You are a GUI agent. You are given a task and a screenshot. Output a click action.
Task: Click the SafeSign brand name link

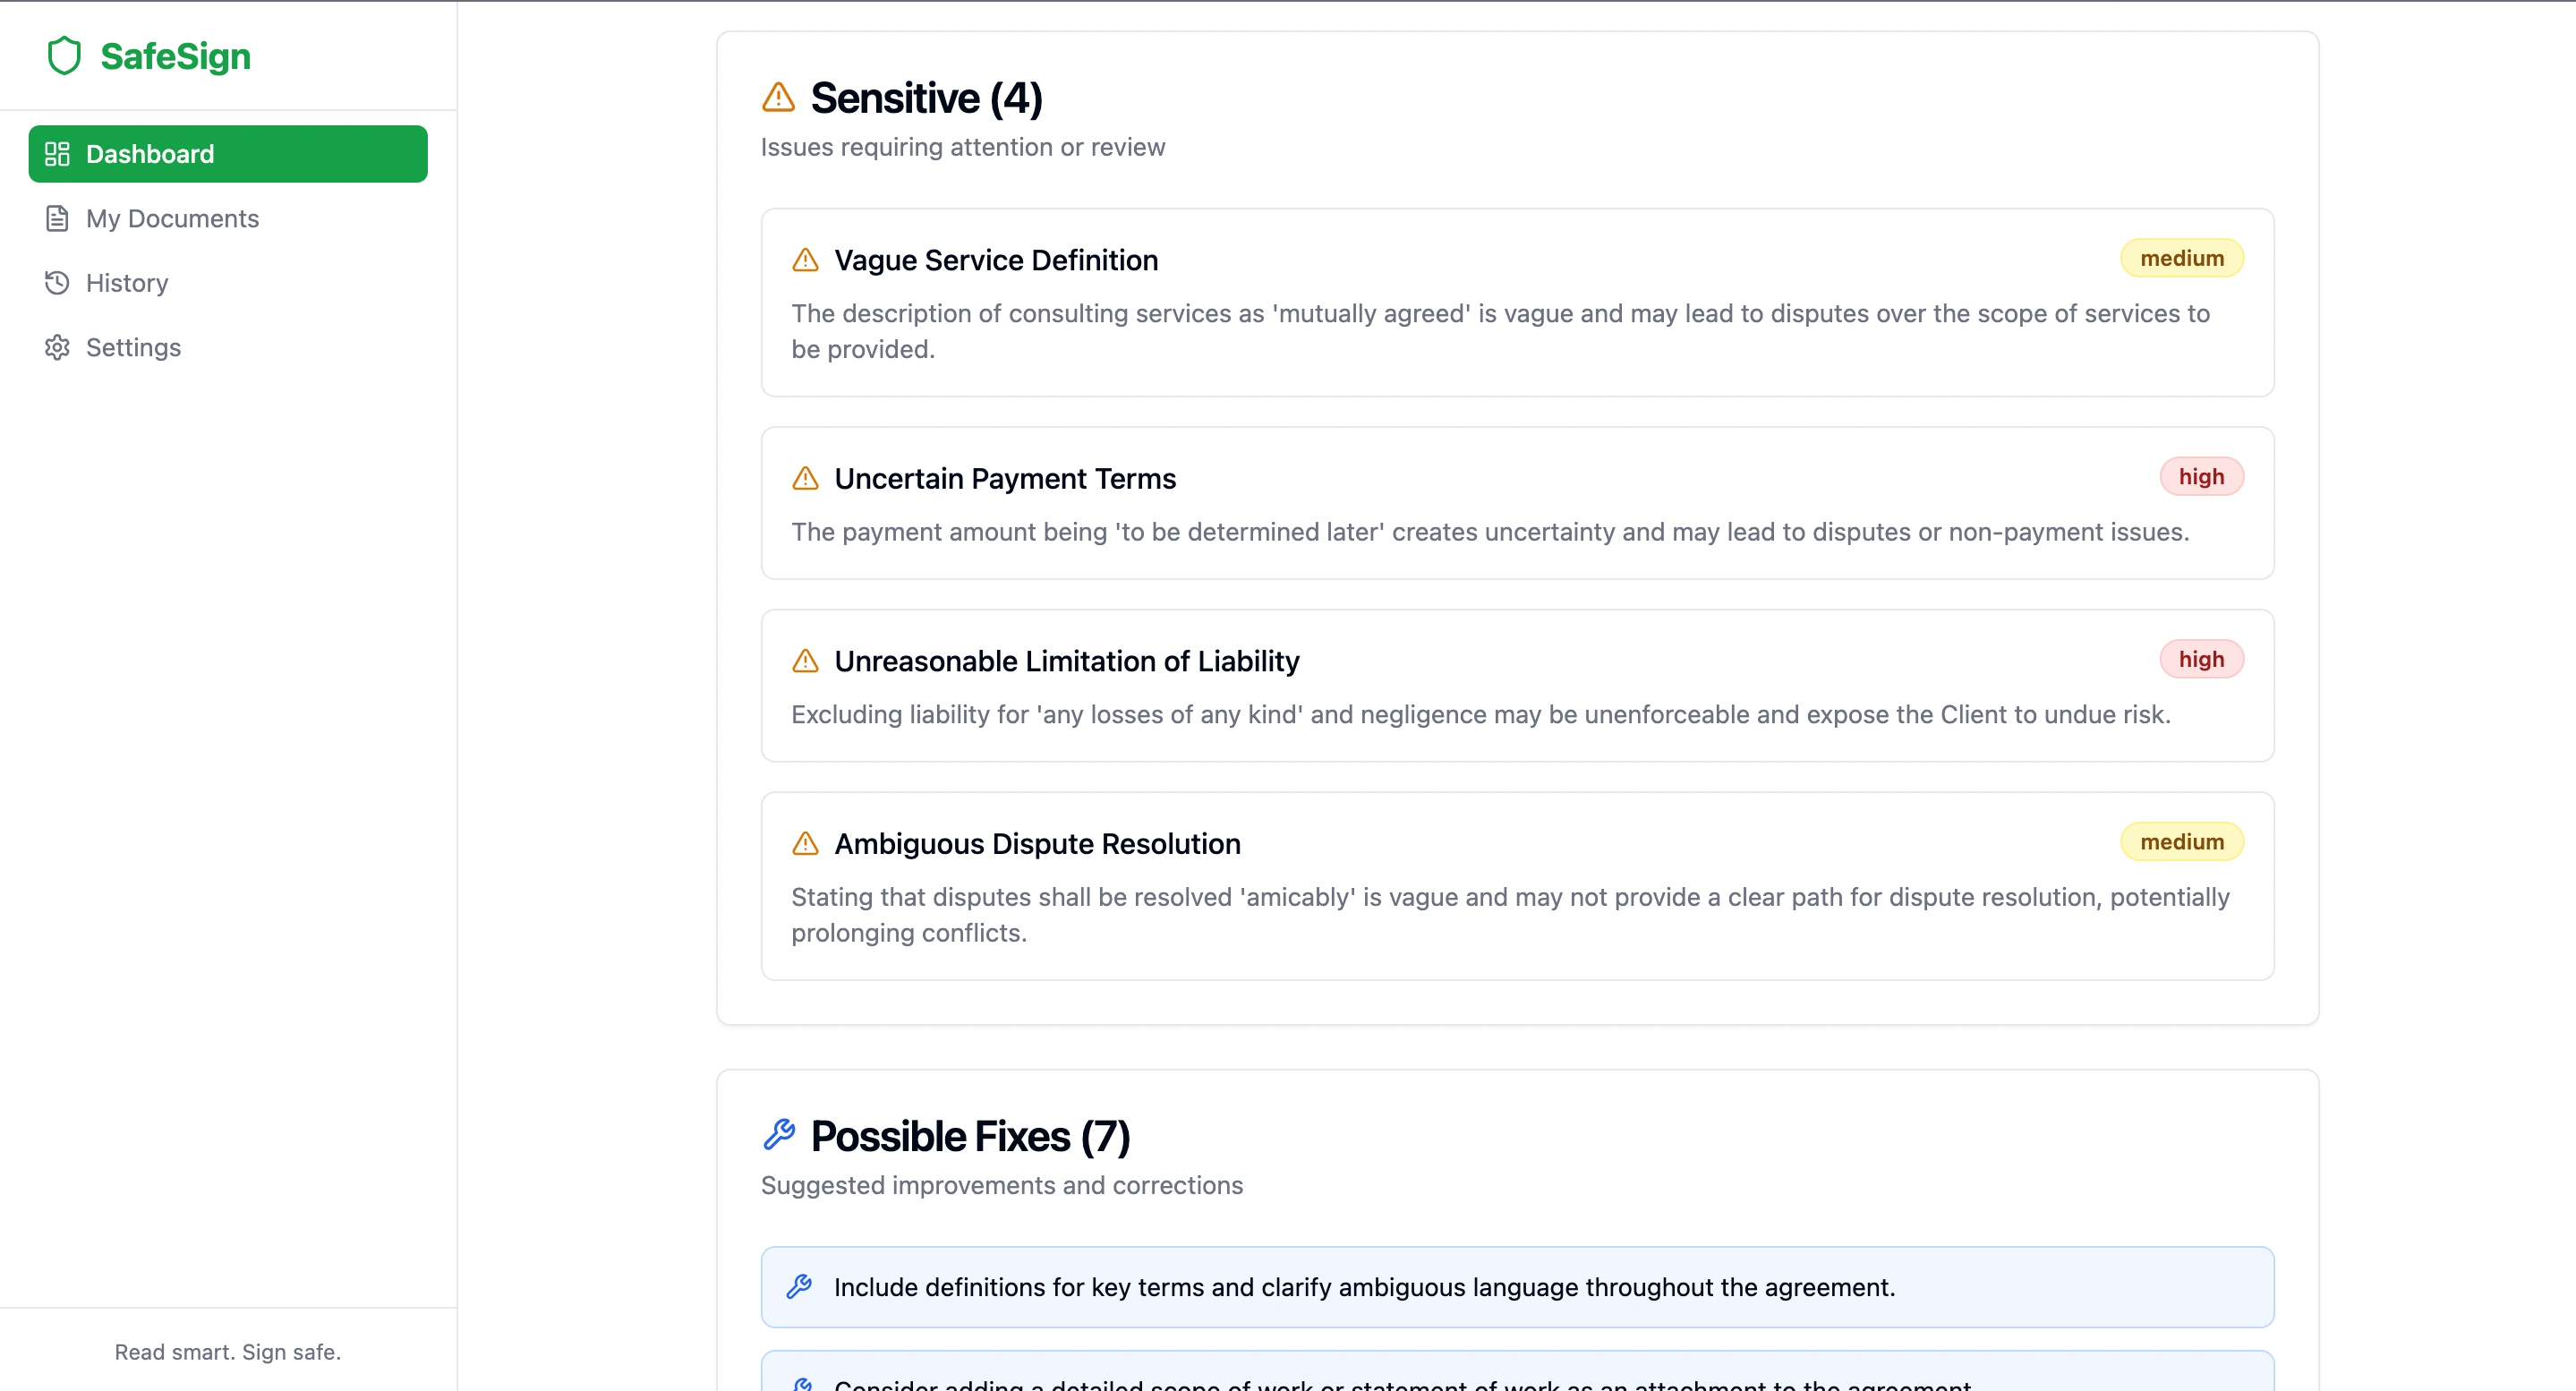[175, 56]
